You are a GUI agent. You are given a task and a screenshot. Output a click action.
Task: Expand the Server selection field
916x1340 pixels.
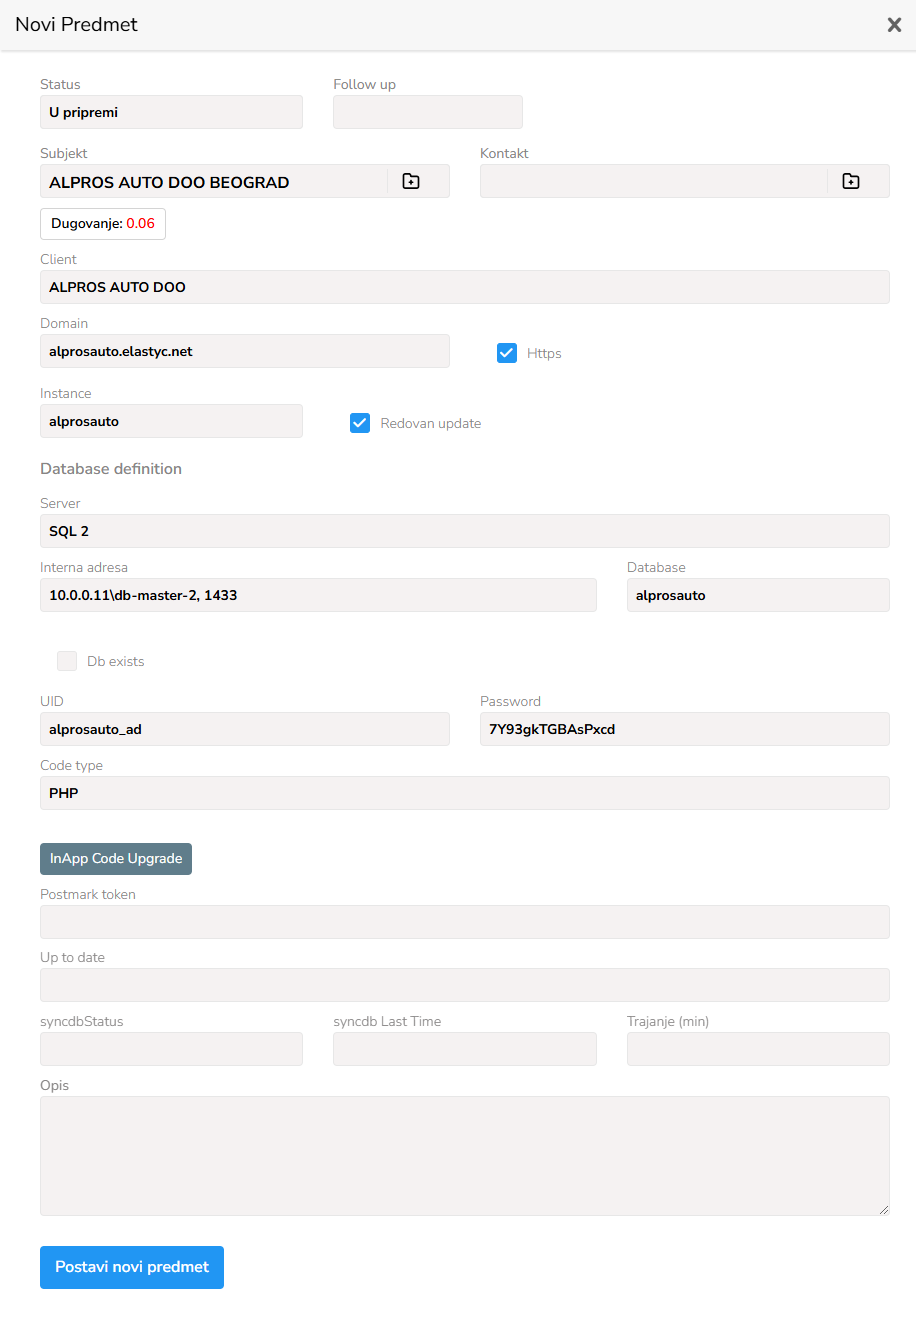(x=464, y=531)
